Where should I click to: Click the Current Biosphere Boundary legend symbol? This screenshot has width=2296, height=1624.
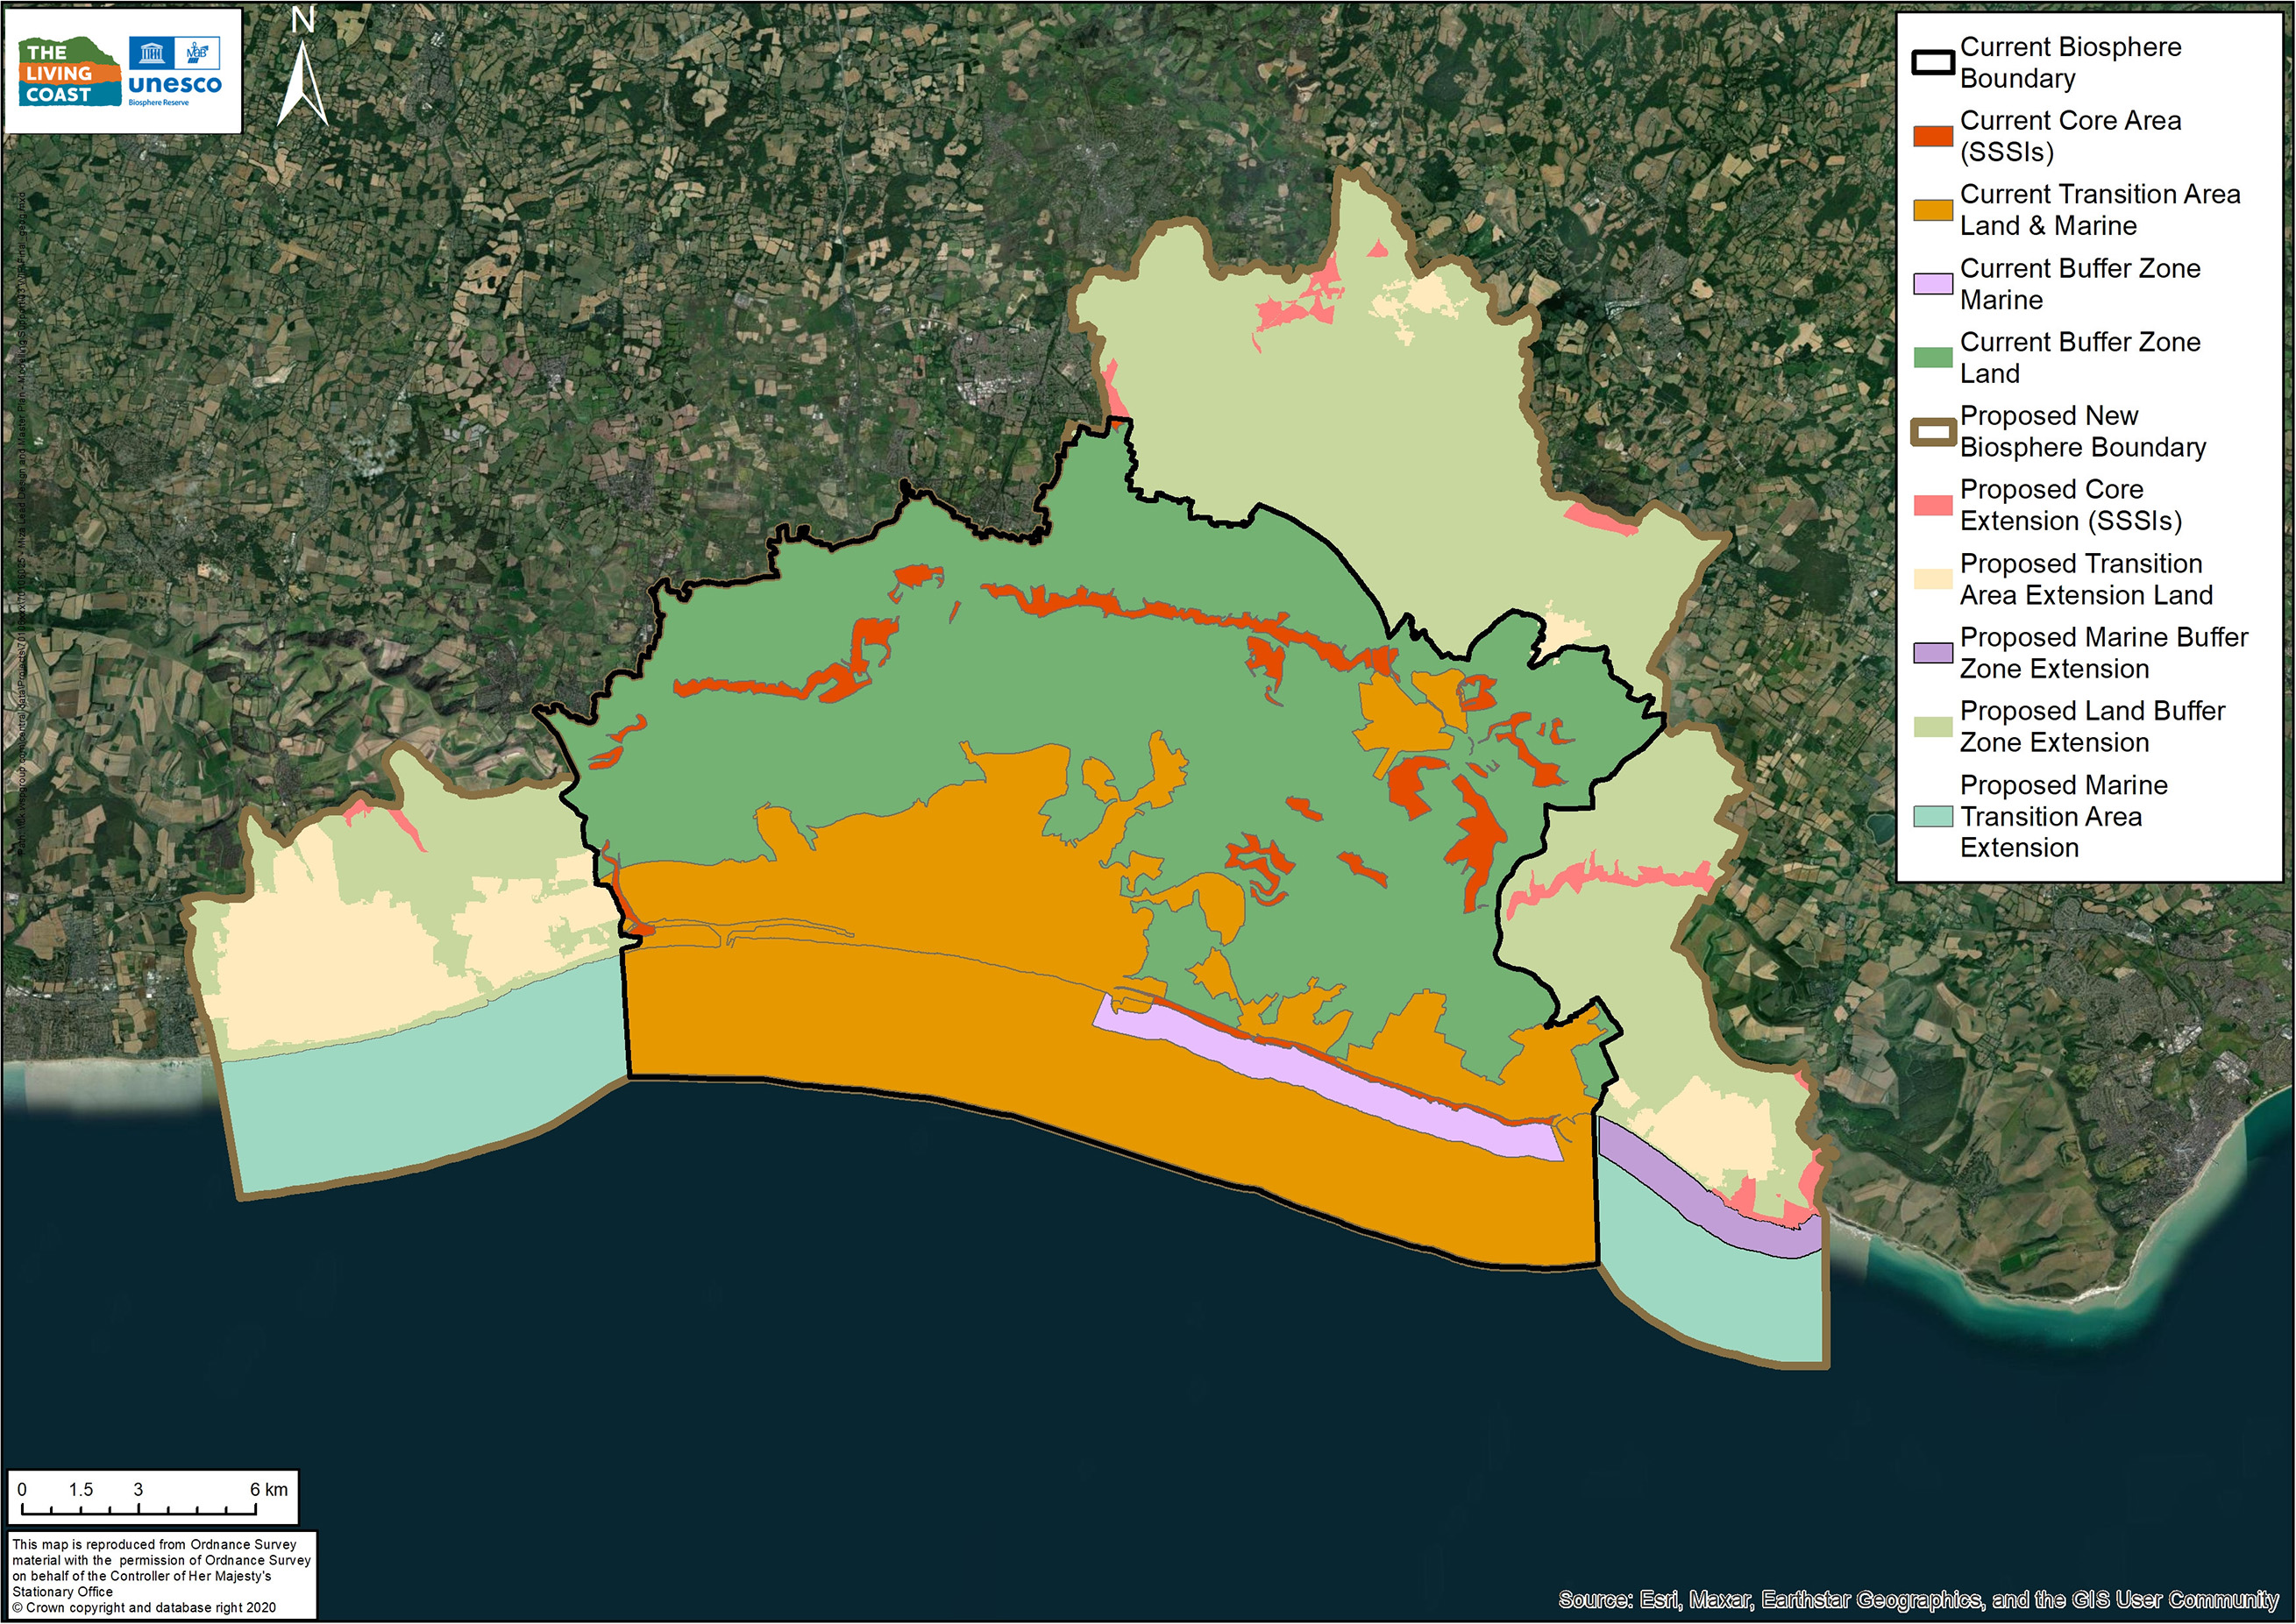1933,63
